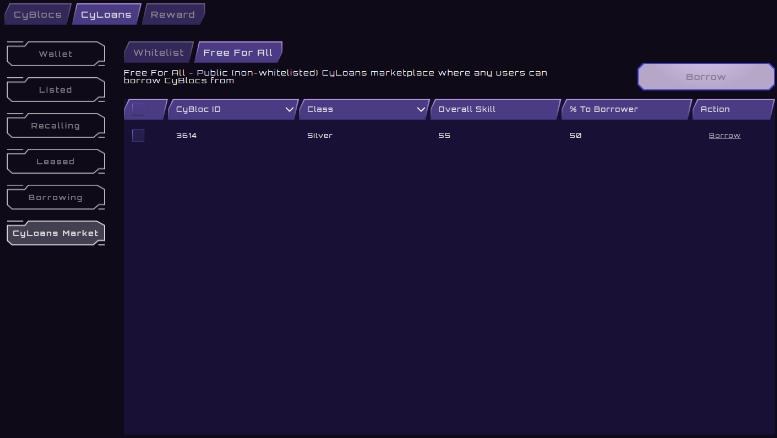Select CyLoans Market in the sidebar
Viewport: 777px width, 438px height.
[x=56, y=233]
